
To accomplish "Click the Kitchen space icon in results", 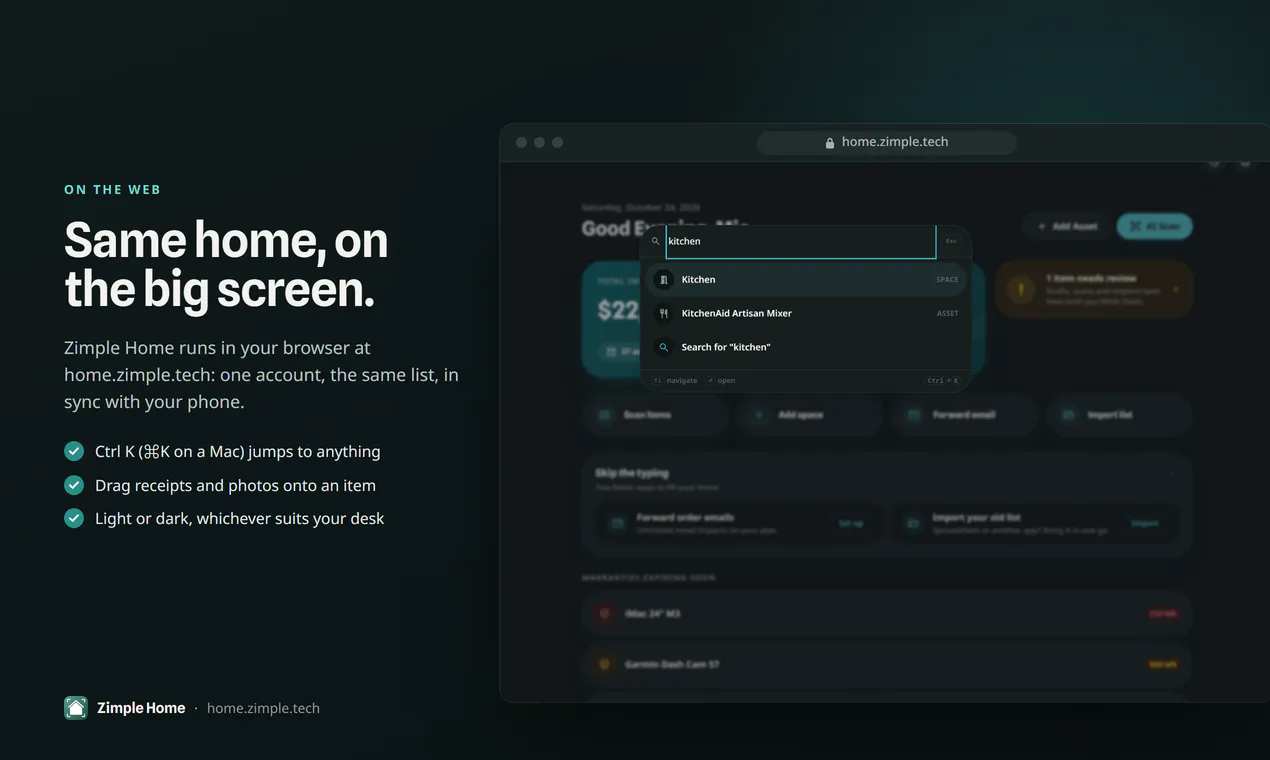I will 664,280.
